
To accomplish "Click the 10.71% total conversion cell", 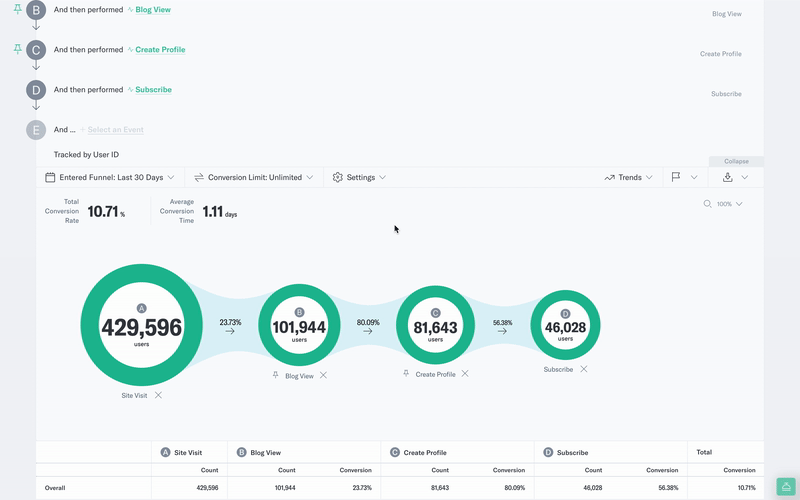I will tap(746, 488).
